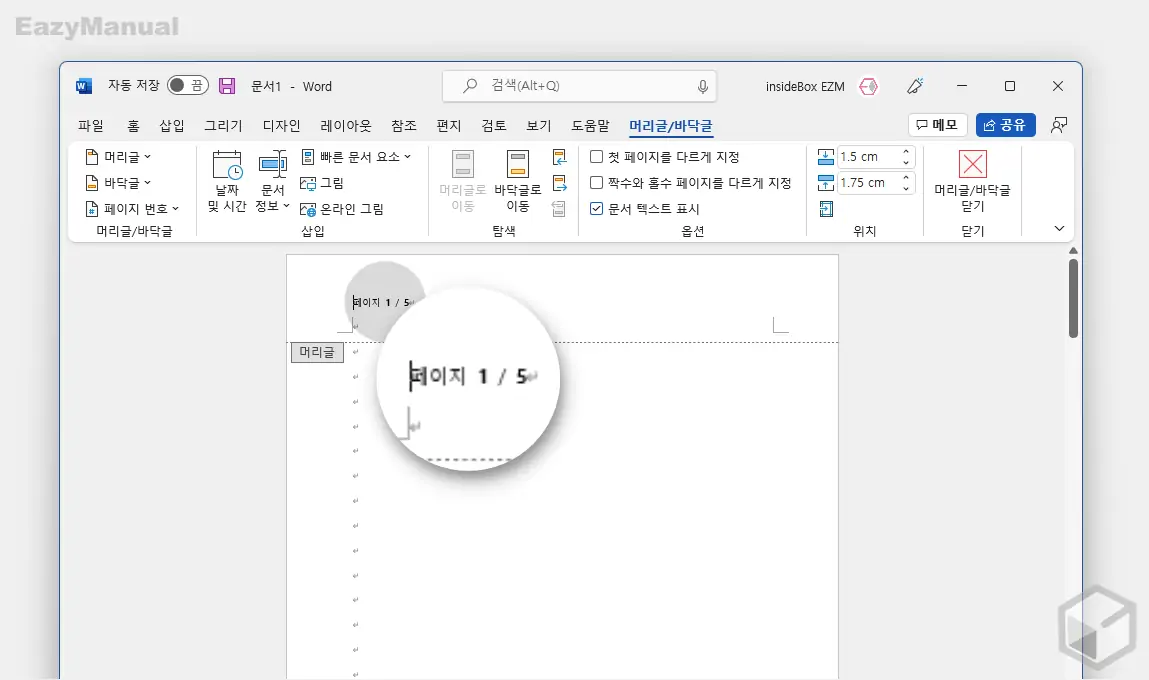
Task: Enable 짝수와 홀수 페이지를 다르게 지정
Action: pos(596,182)
